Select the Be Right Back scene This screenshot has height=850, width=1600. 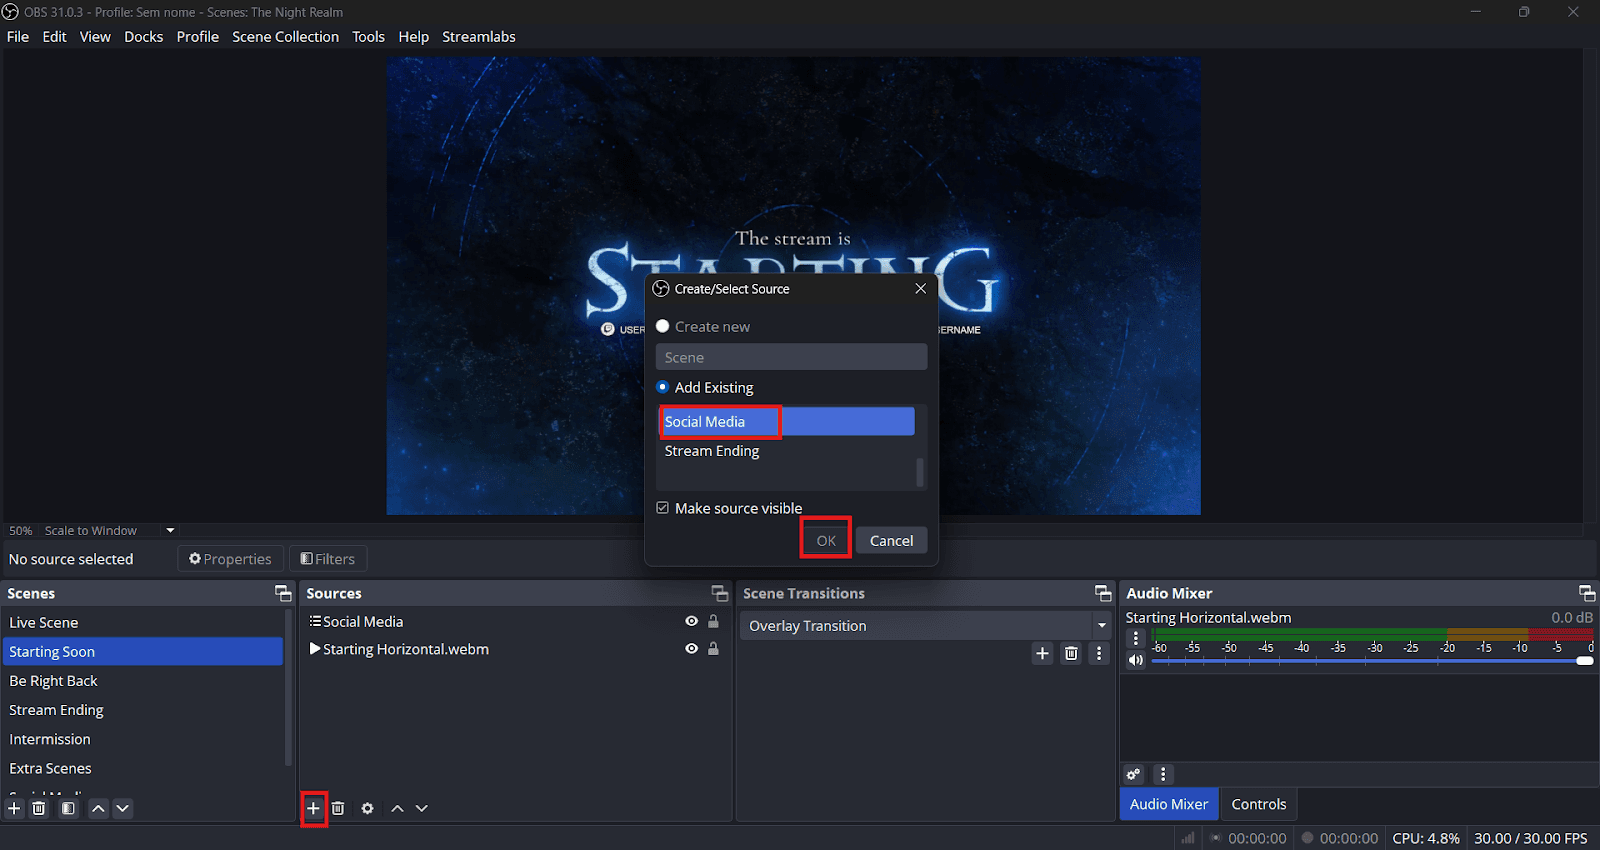(x=144, y=680)
